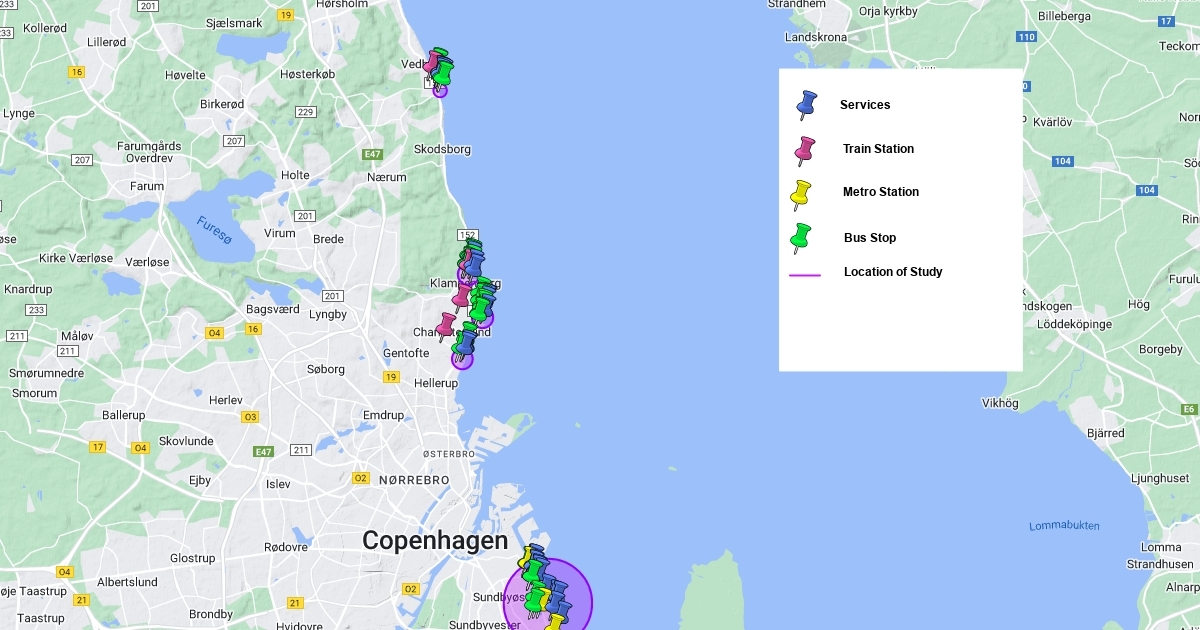Click the blue Services pin in legend
1200x630 pixels.
[x=806, y=103]
